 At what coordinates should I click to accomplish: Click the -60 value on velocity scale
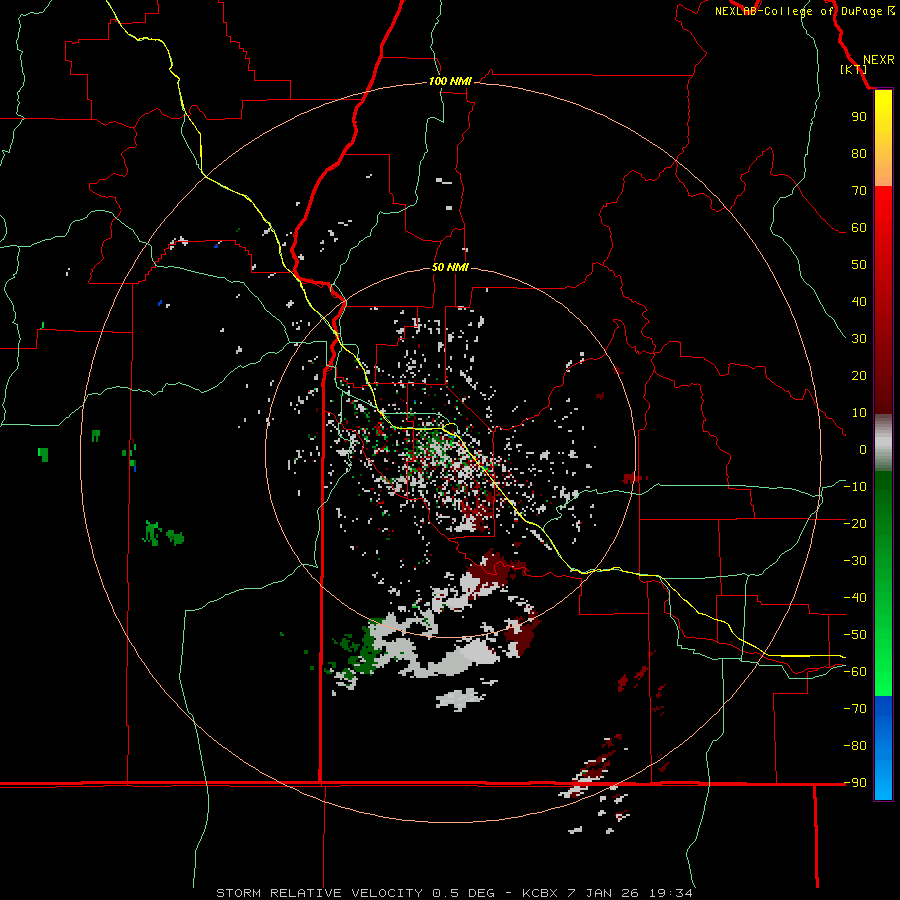point(855,672)
